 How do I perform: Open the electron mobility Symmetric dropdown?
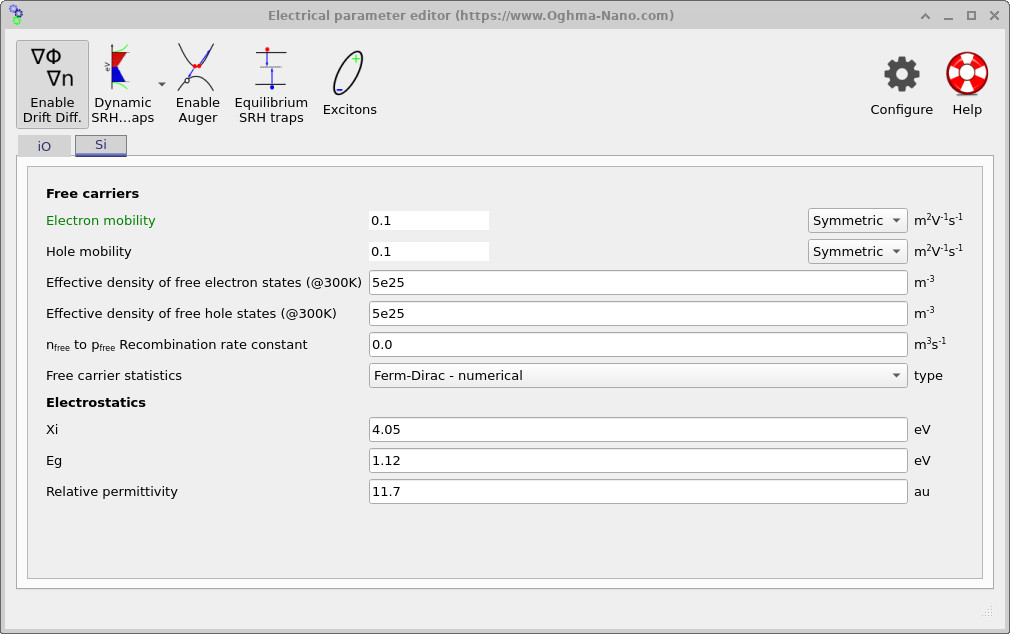[x=857, y=220]
